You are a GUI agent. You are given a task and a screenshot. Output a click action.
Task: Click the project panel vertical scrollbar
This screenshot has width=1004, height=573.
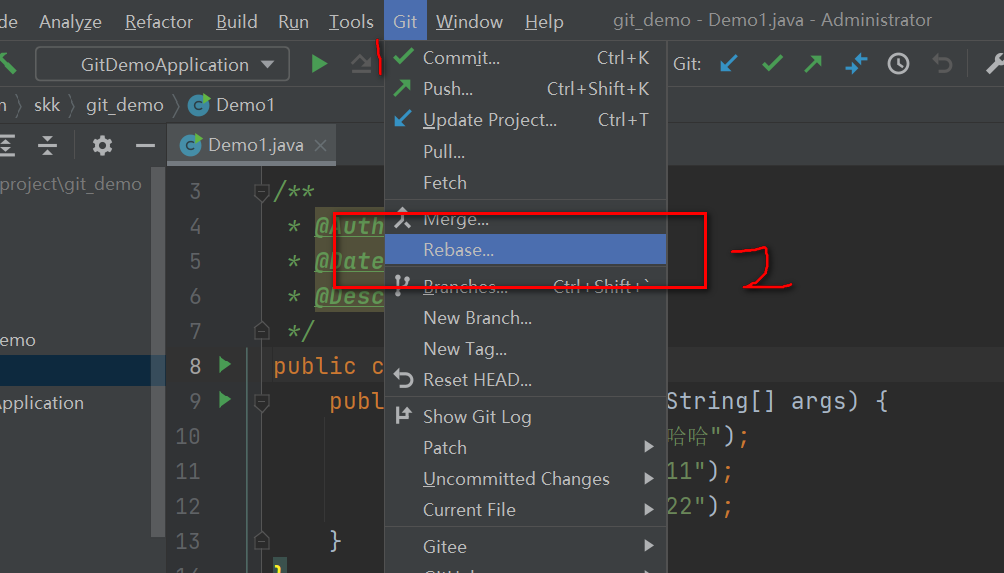(158, 352)
